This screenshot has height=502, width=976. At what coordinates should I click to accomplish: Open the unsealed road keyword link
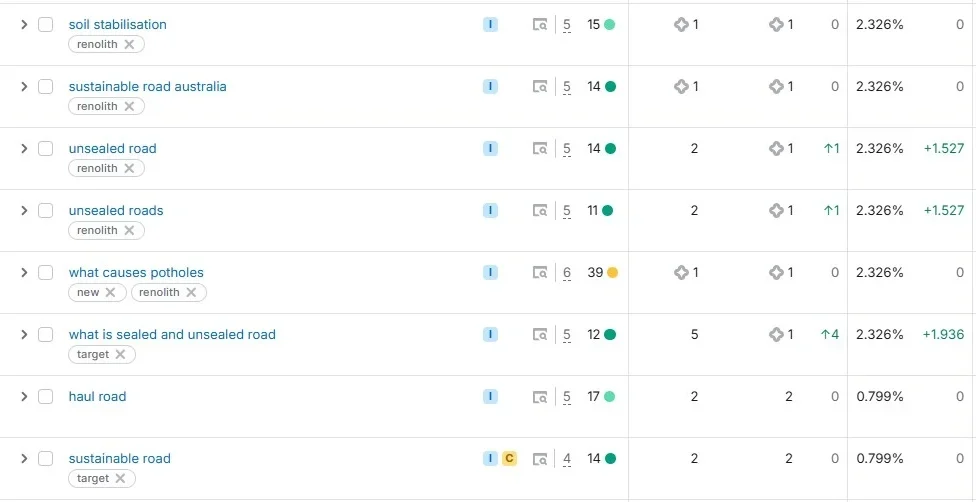click(x=113, y=149)
